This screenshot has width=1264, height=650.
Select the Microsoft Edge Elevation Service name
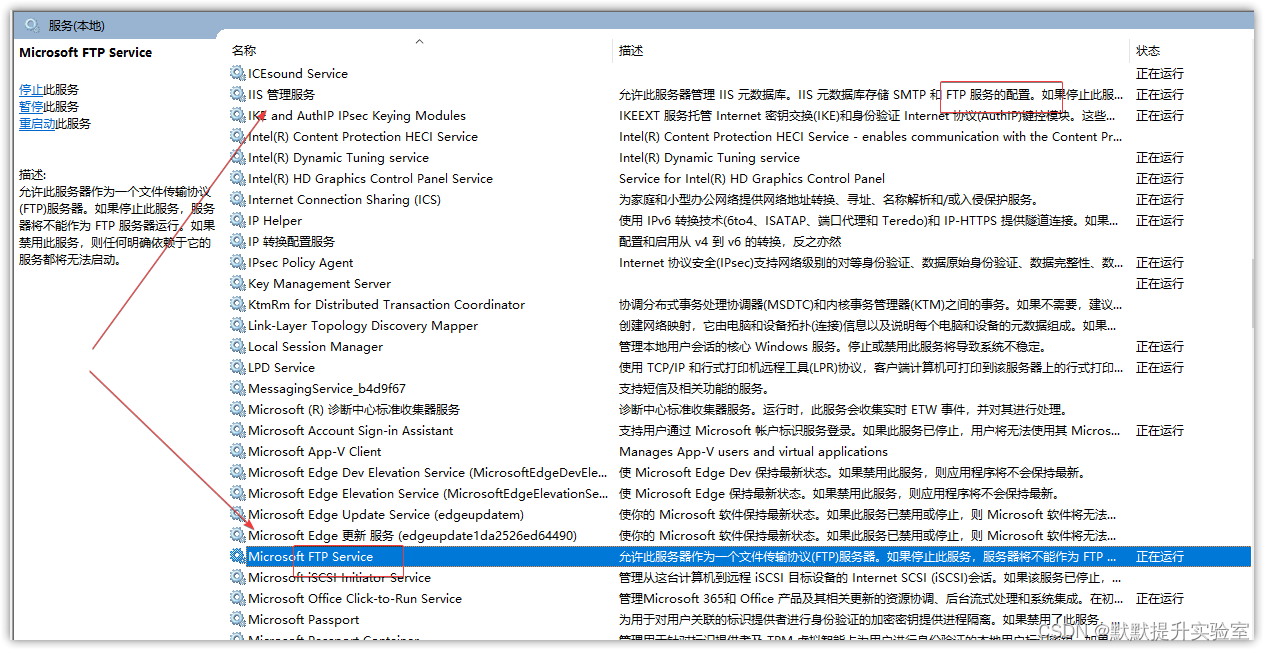[428, 493]
